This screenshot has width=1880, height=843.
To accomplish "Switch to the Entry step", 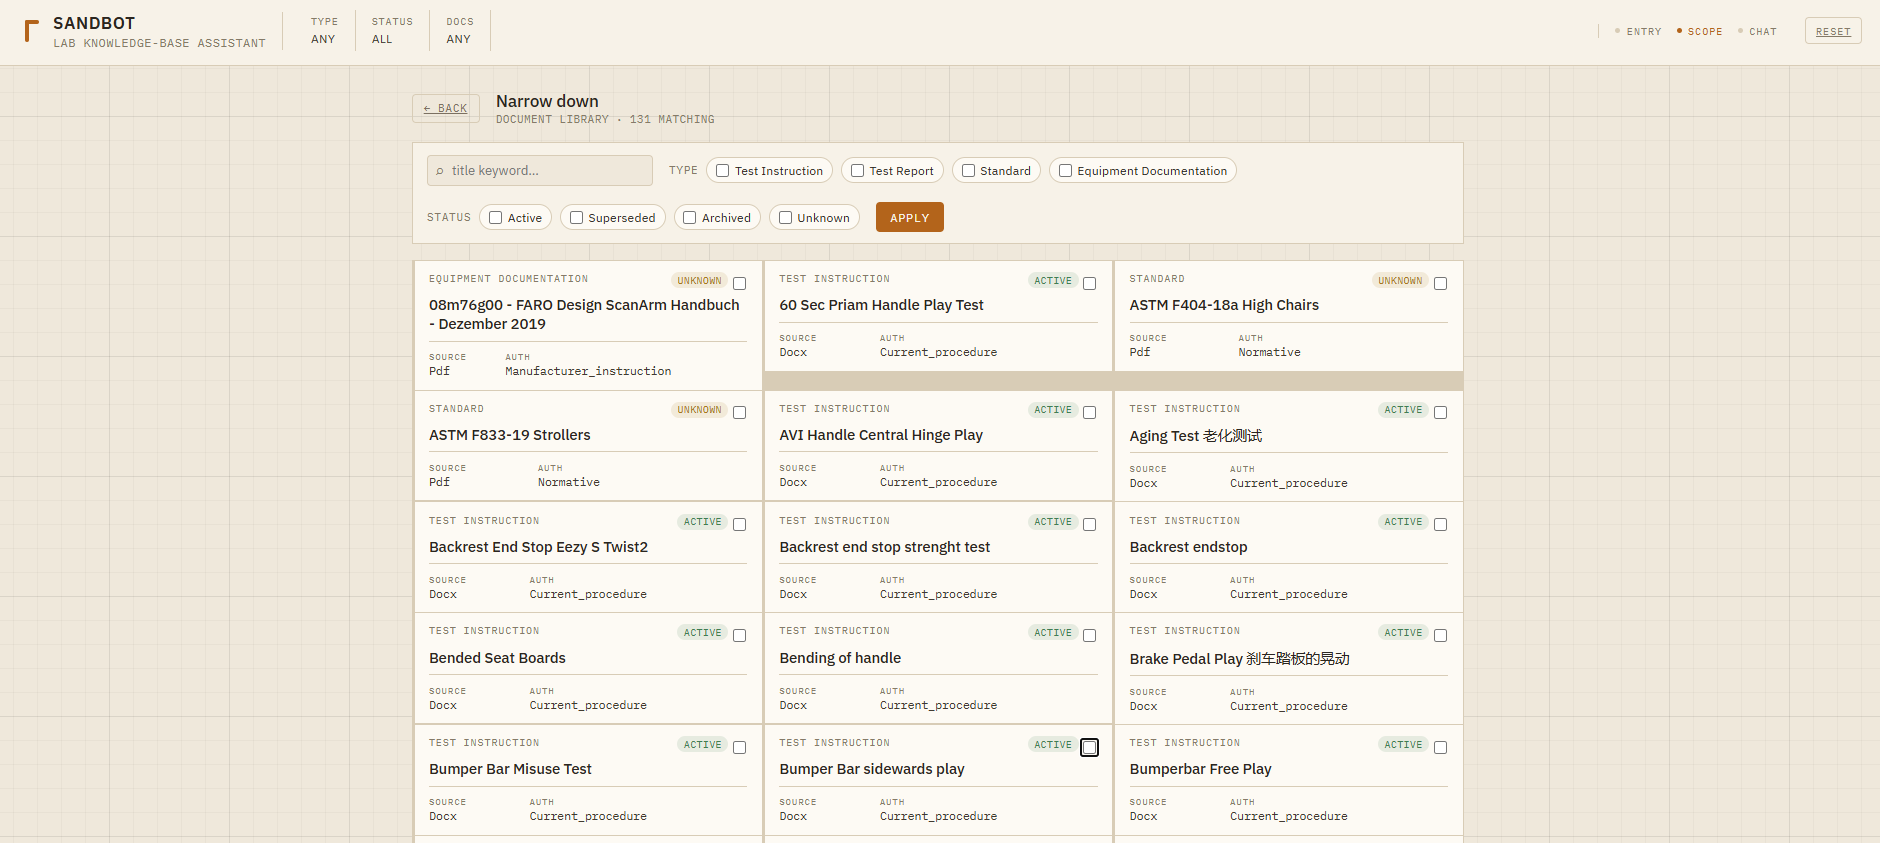I will click(1638, 32).
